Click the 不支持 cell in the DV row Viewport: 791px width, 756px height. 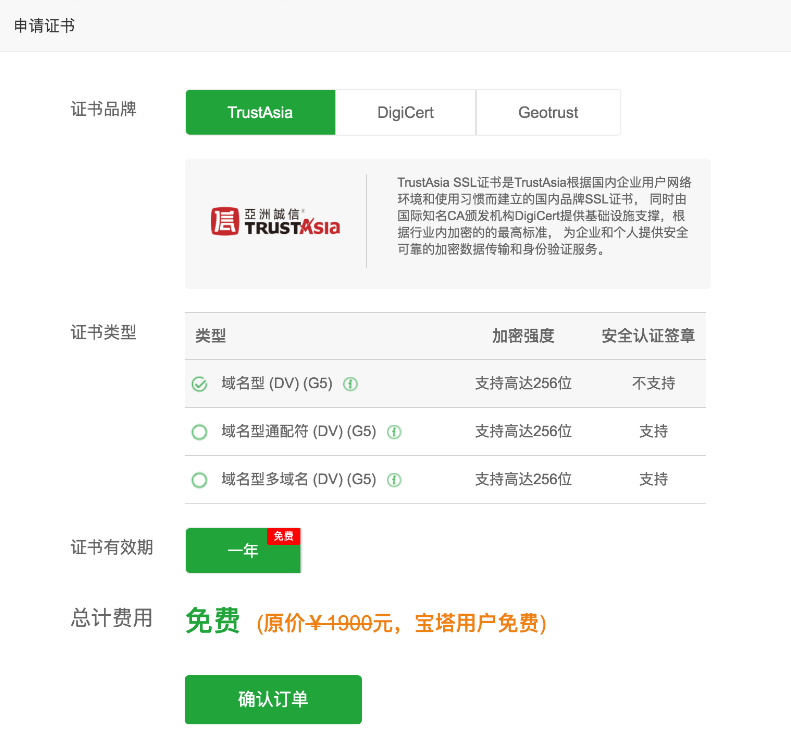pos(653,383)
